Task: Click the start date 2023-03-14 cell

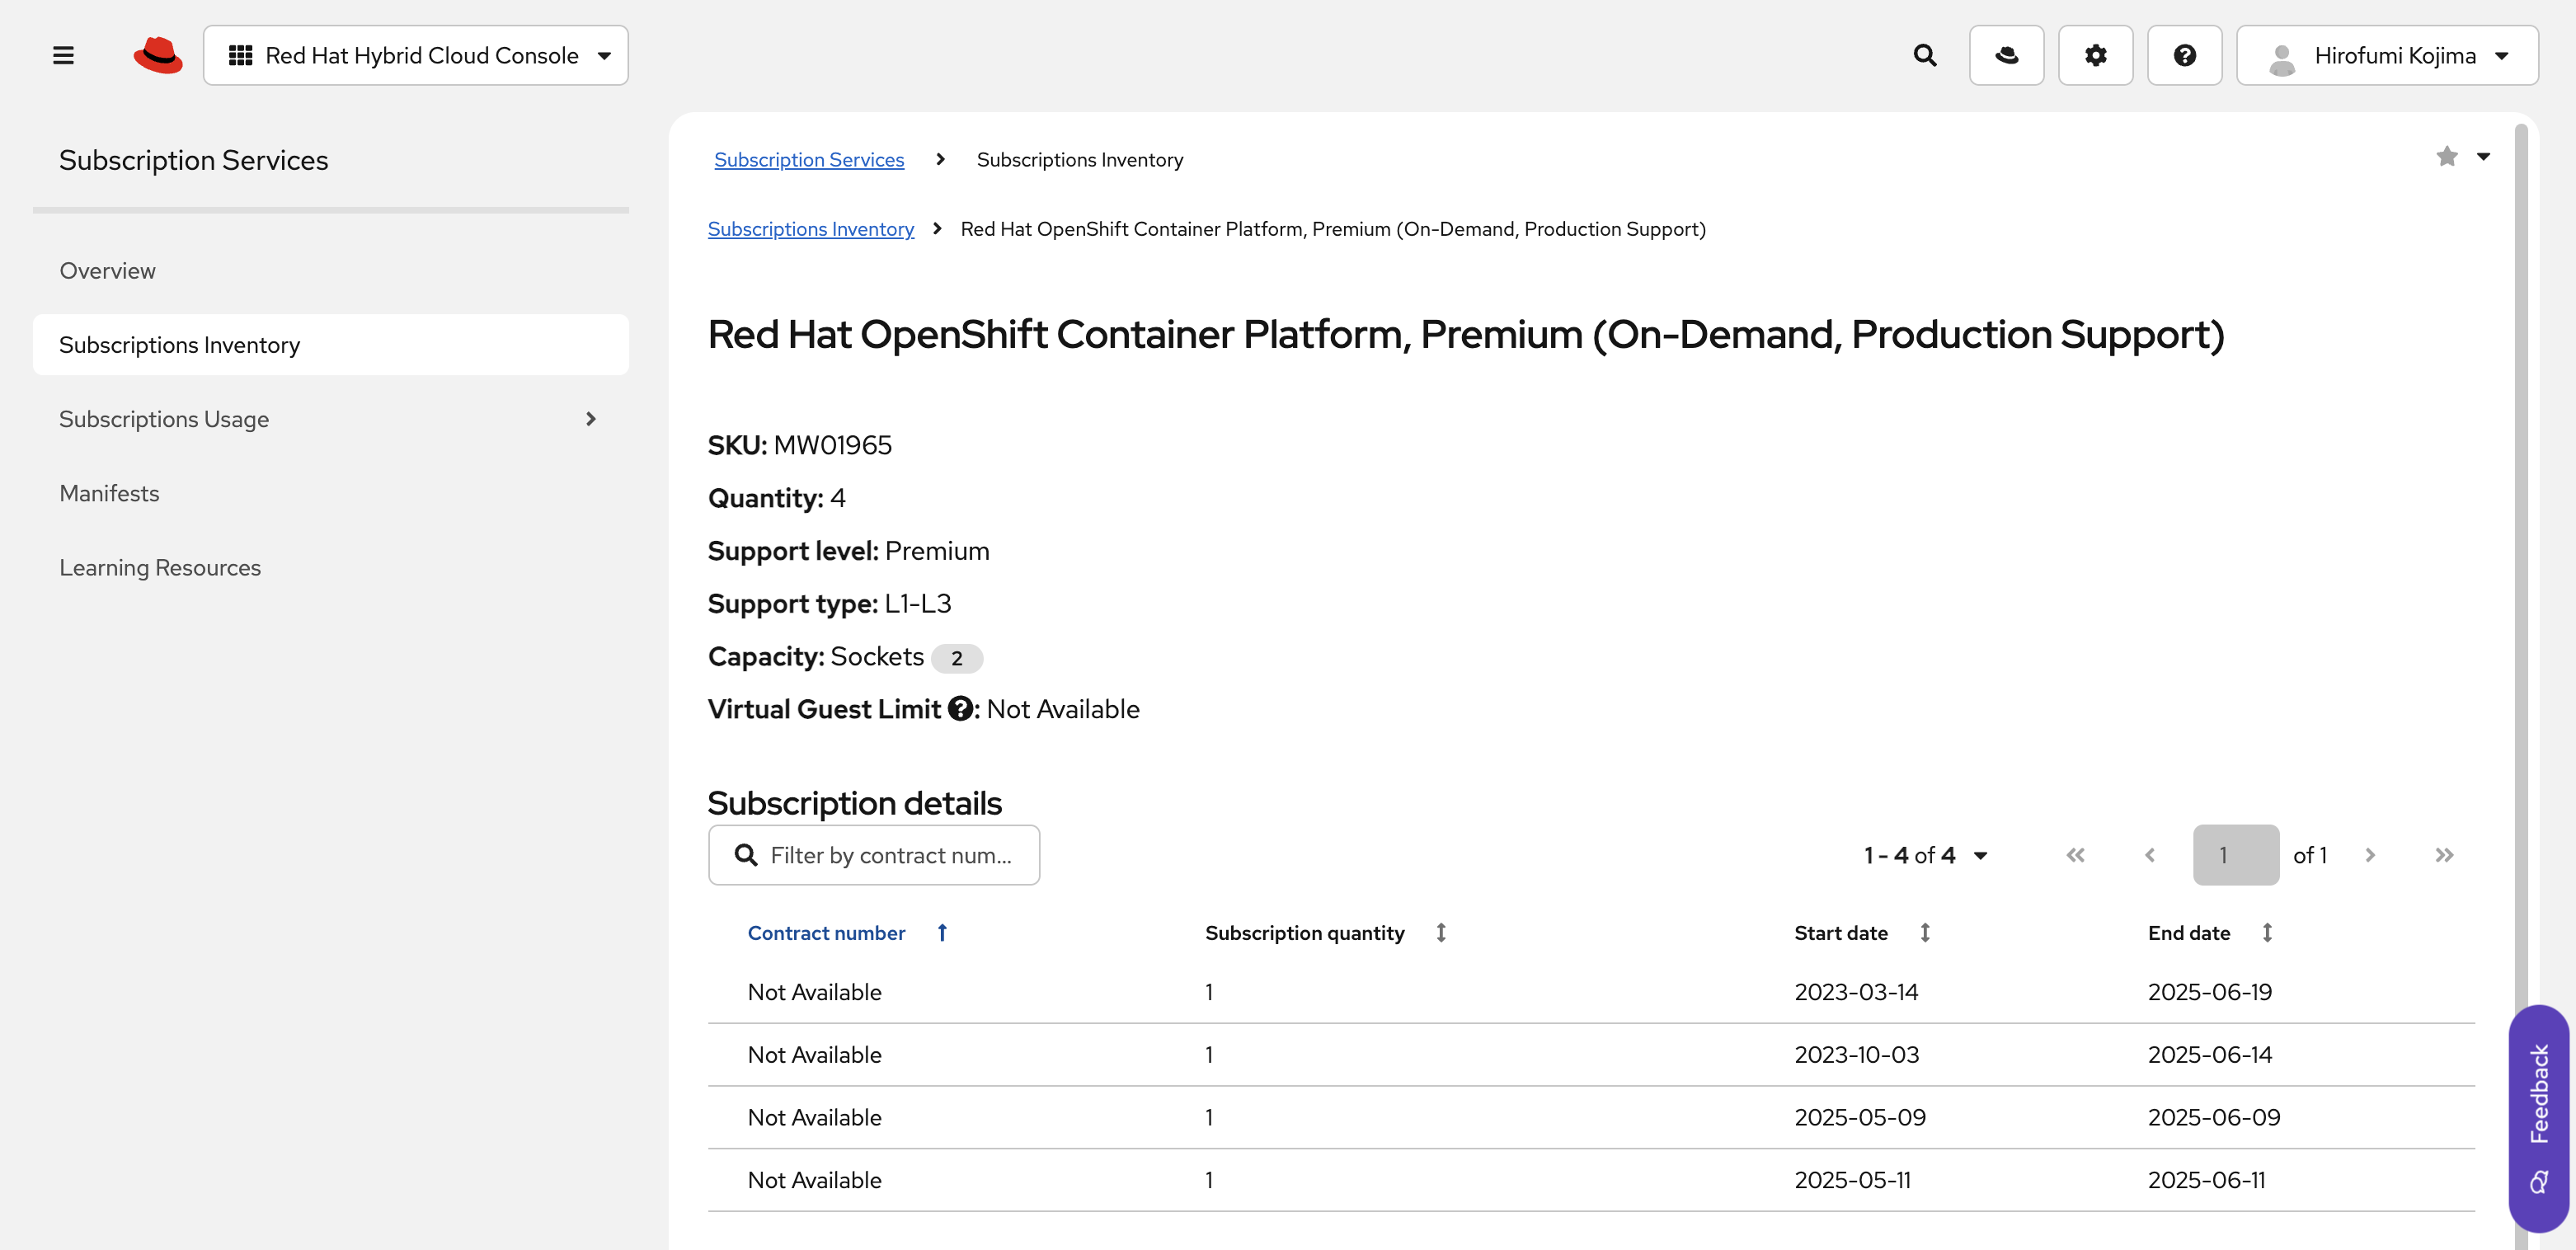Action: click(1855, 992)
